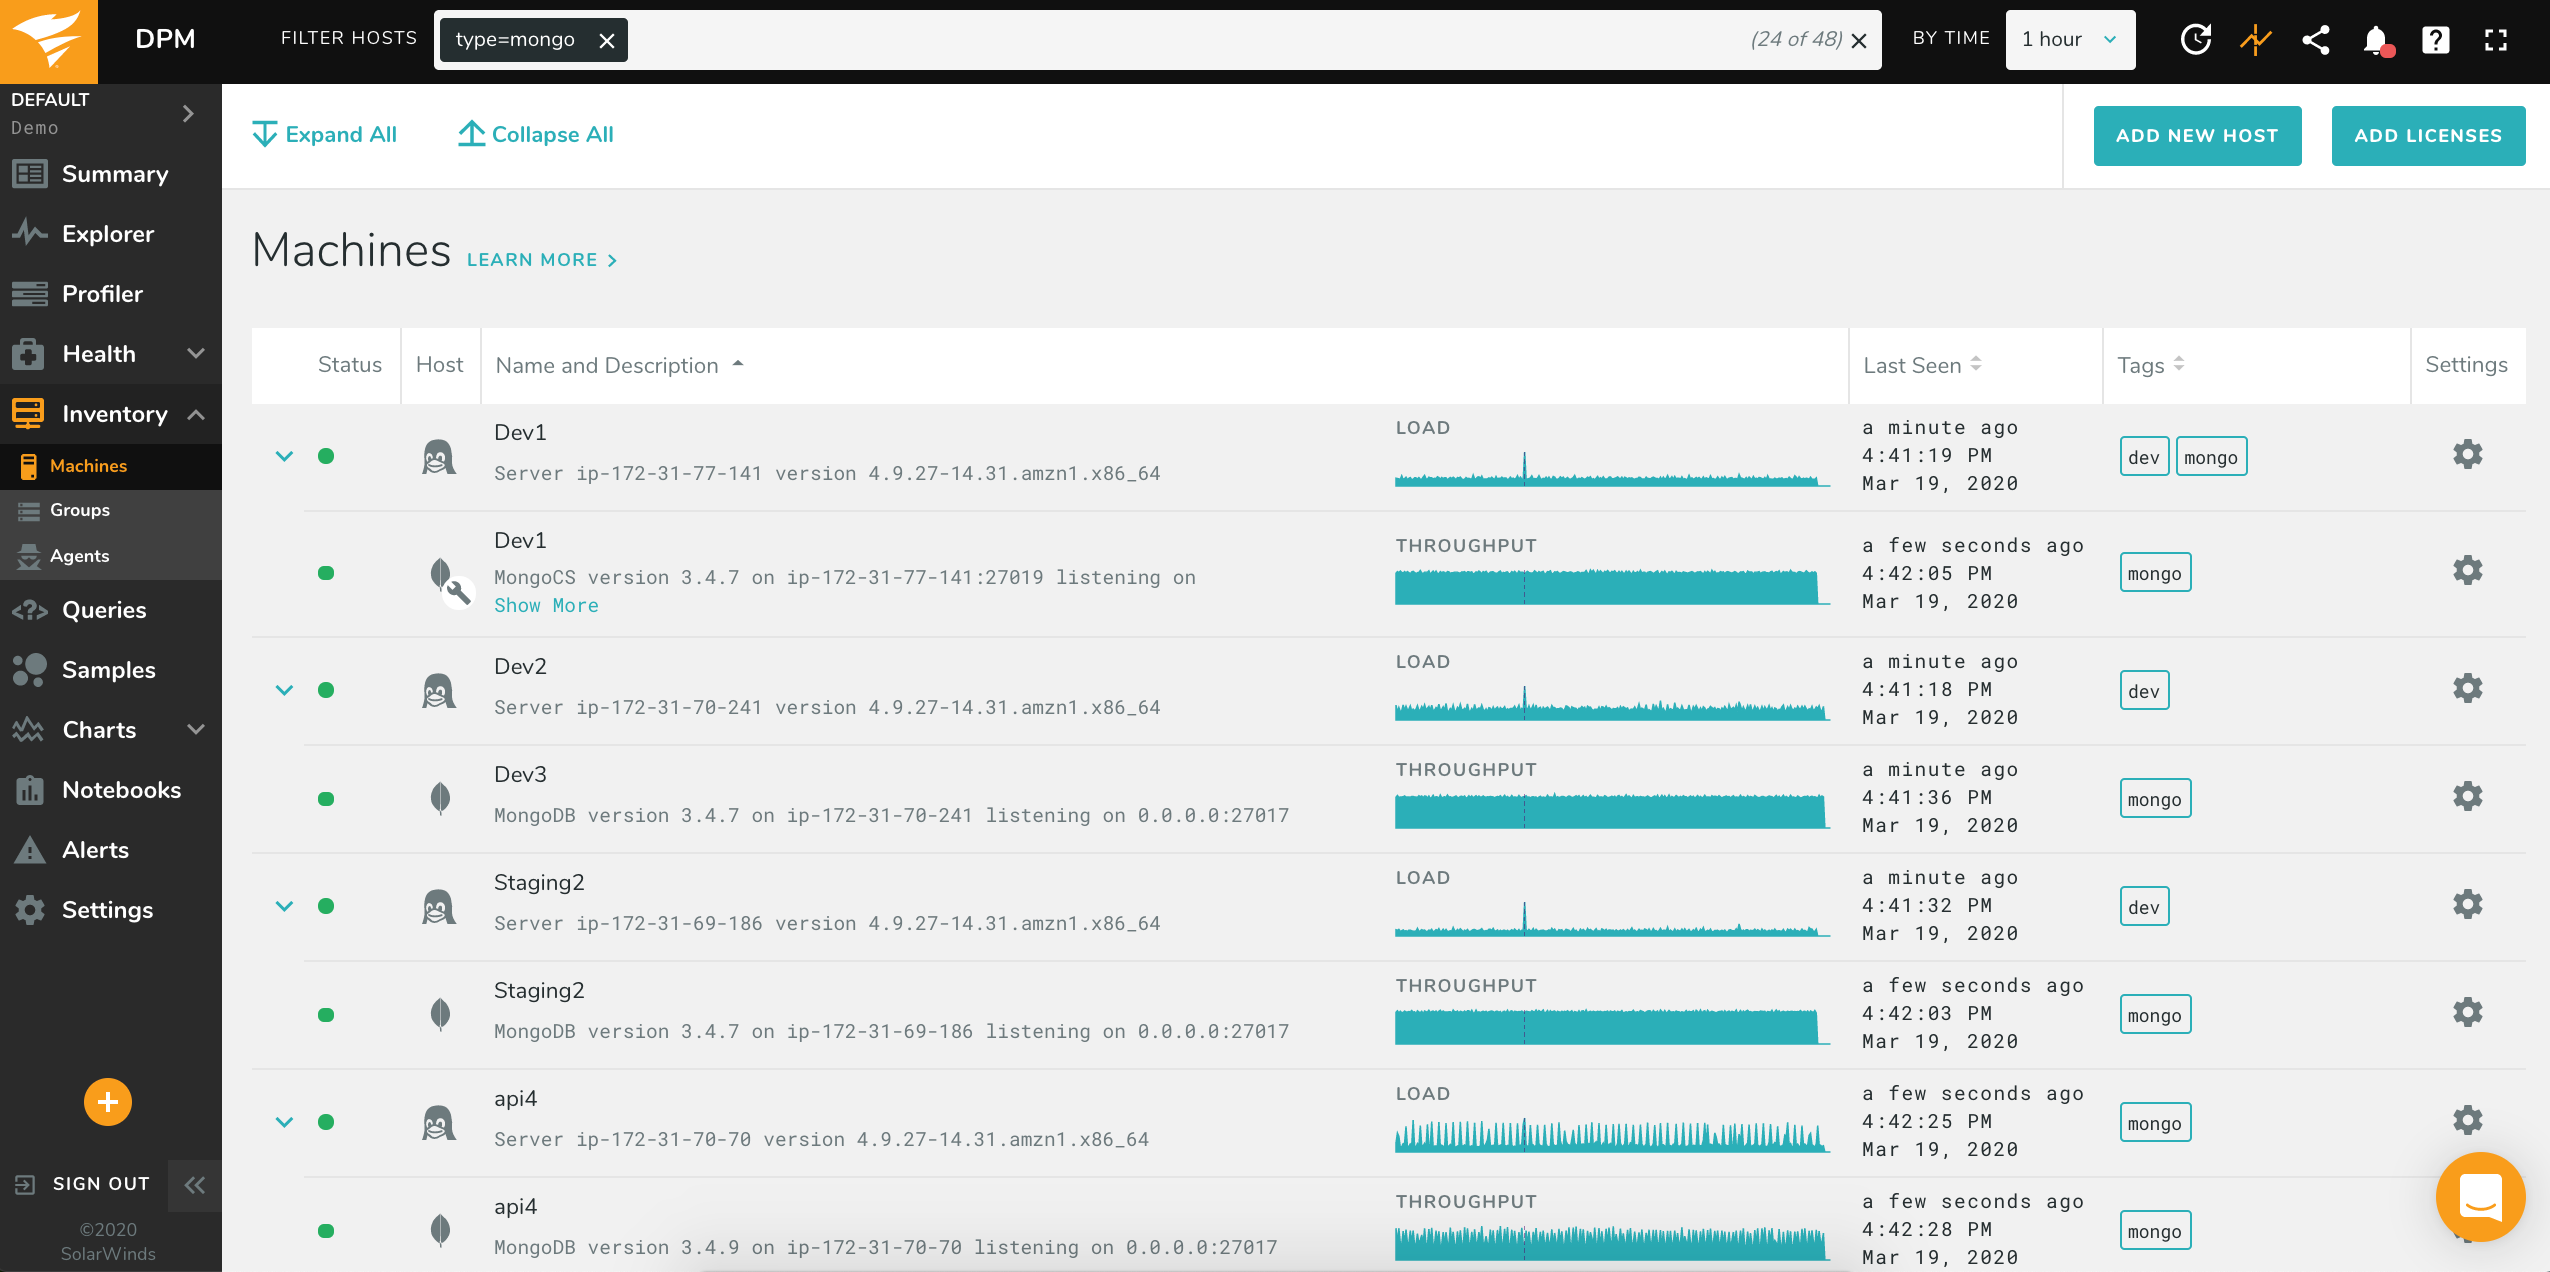Click the help question mark icon

[2436, 40]
